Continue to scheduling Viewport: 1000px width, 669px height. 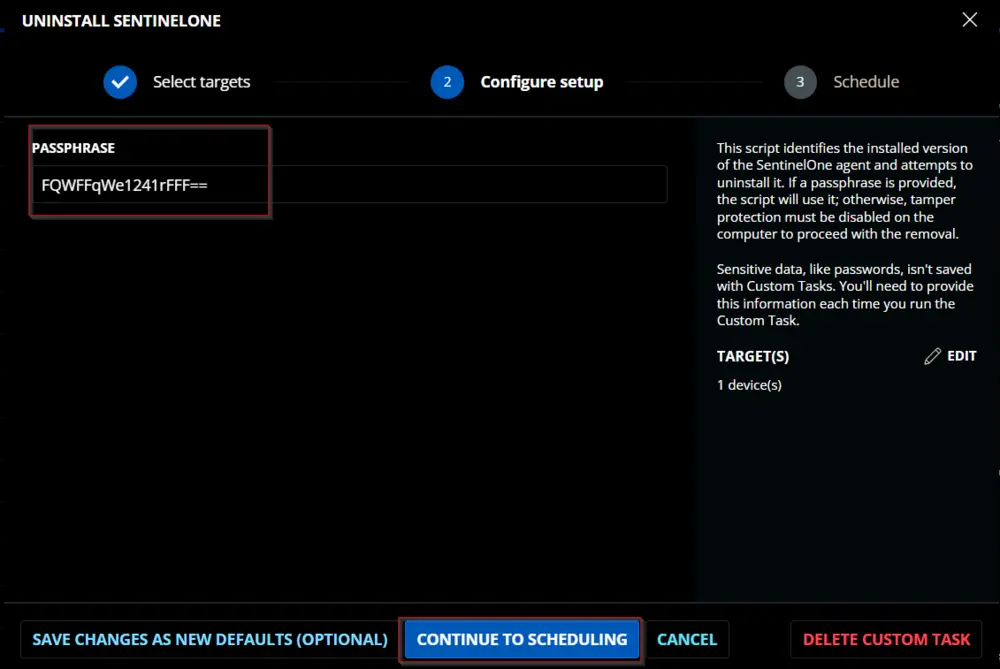(x=522, y=639)
